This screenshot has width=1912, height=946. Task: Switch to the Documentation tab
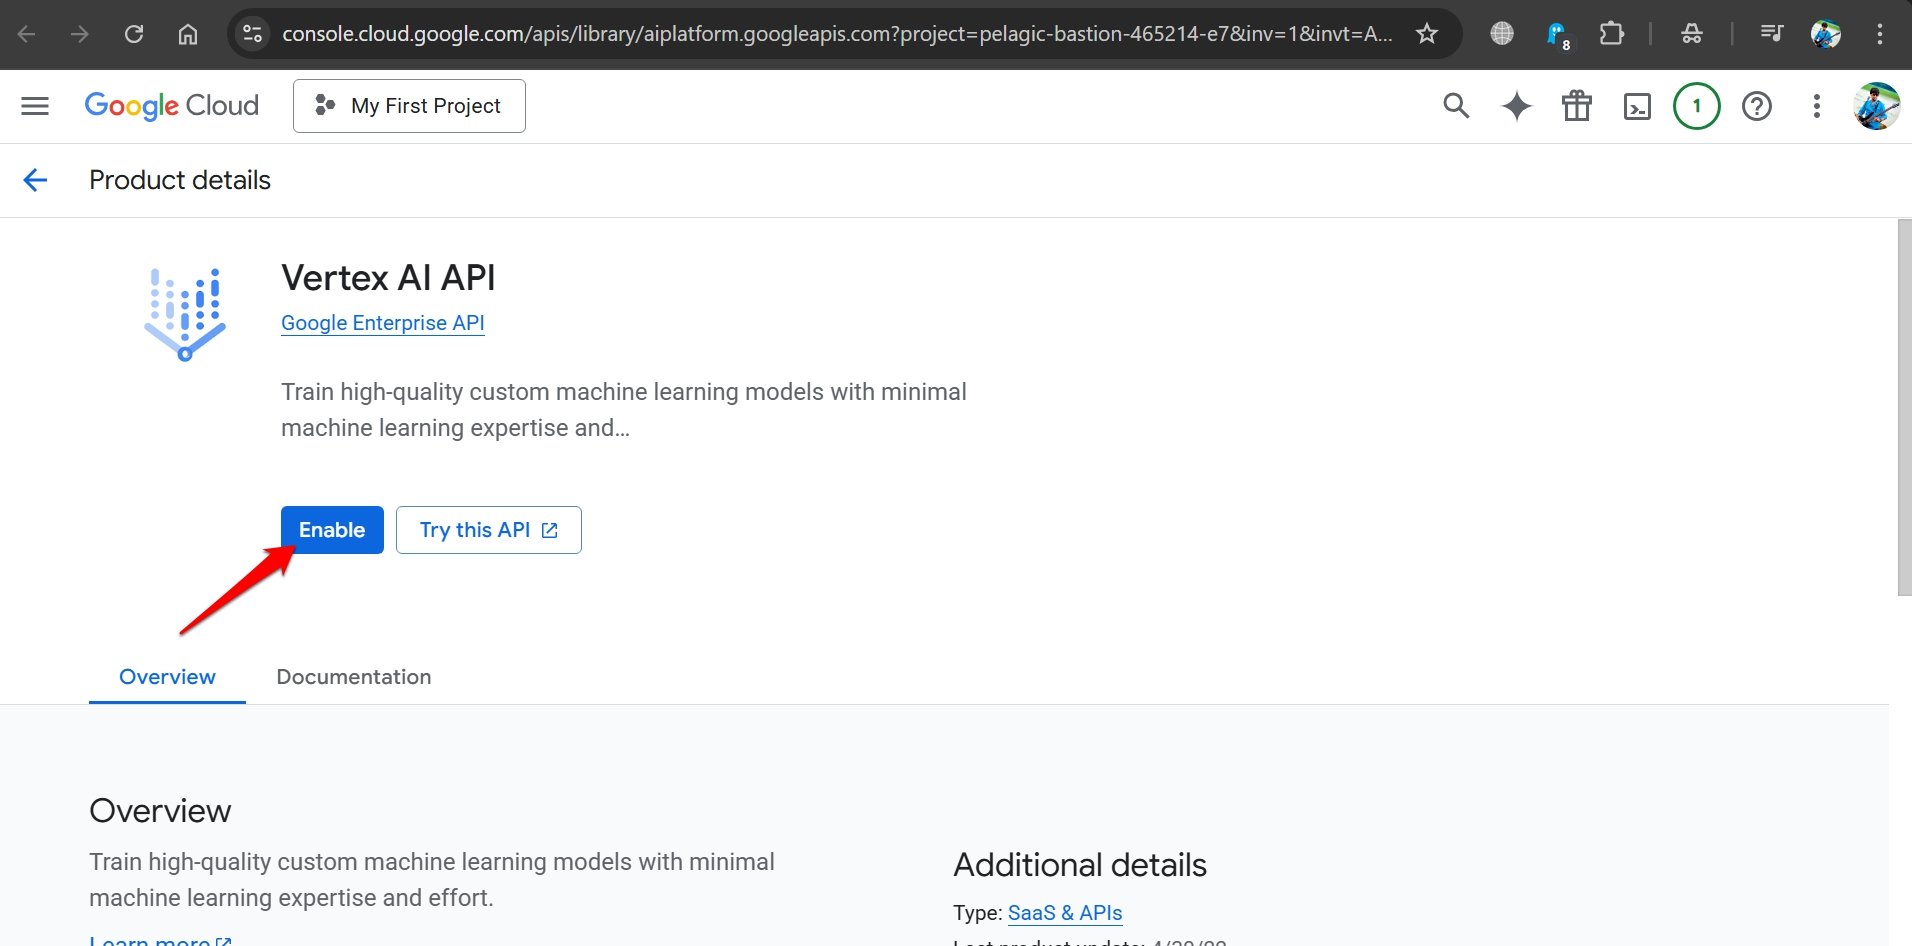click(354, 677)
